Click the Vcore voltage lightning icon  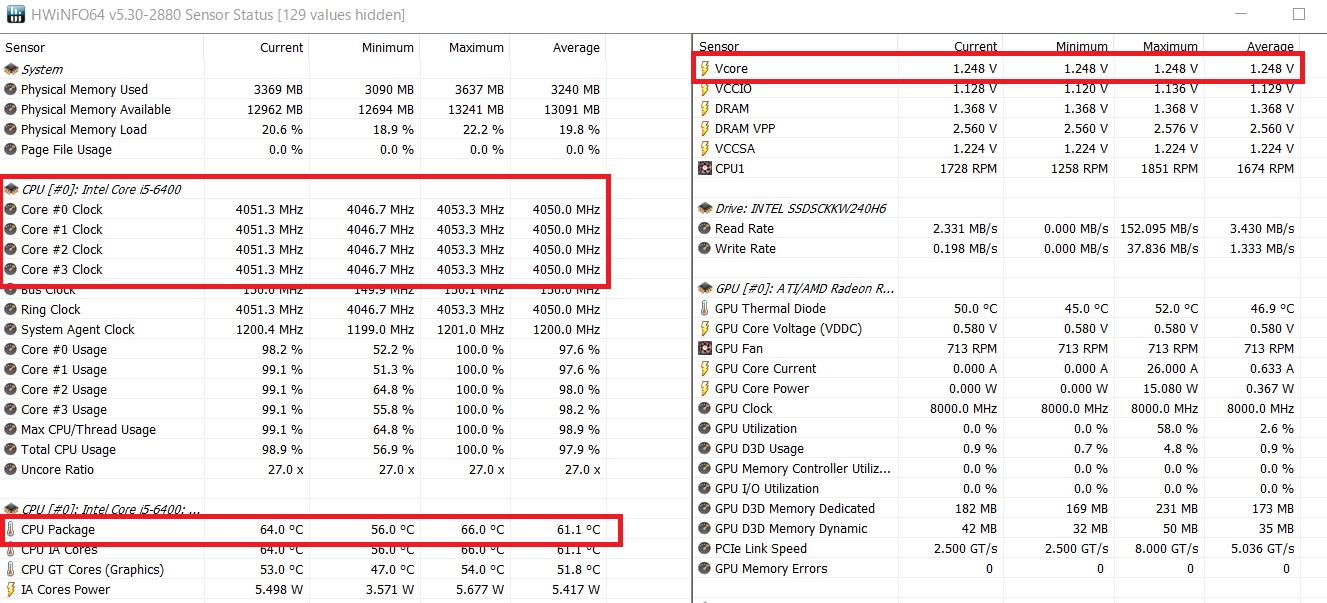[705, 68]
